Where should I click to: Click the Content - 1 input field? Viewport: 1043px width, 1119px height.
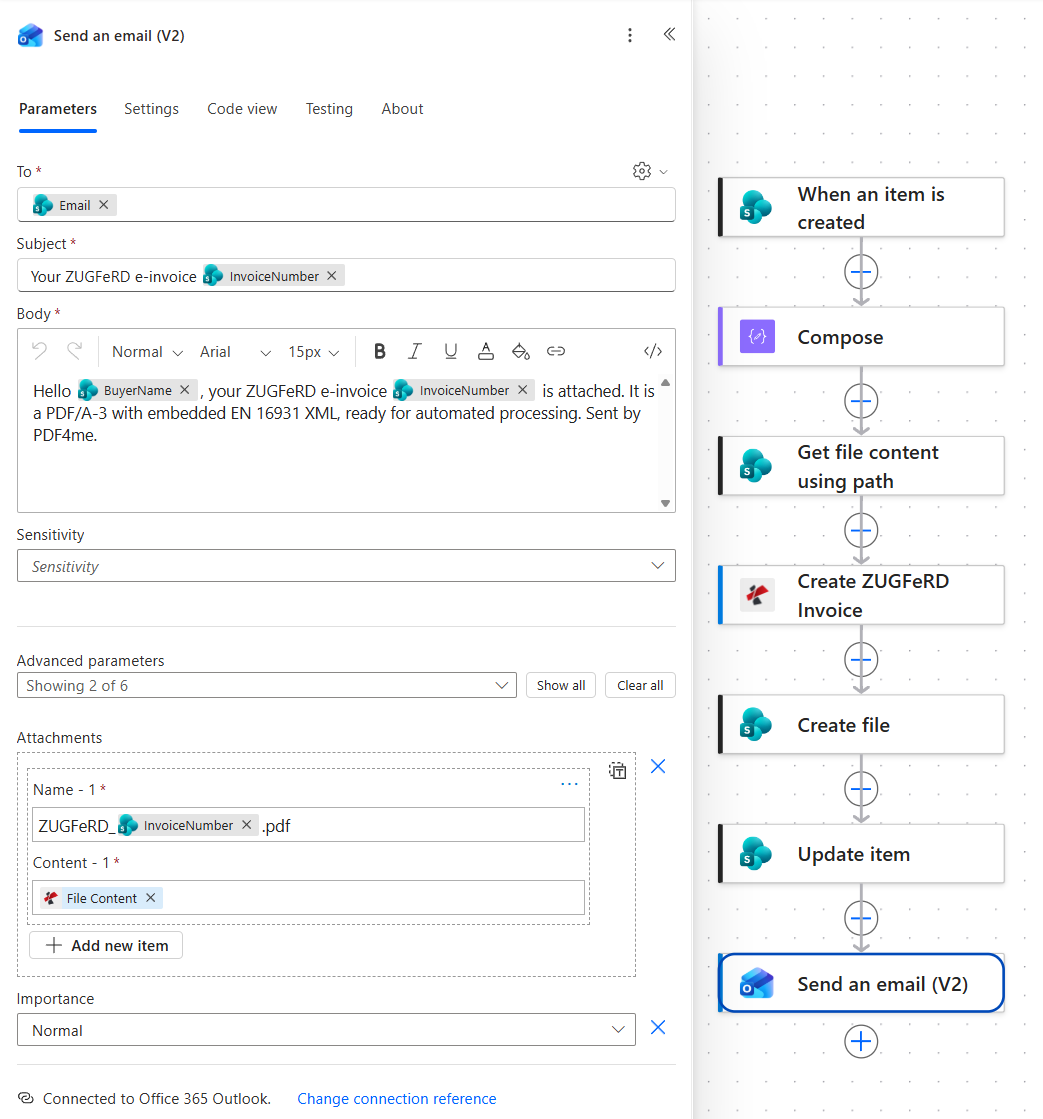(x=308, y=898)
